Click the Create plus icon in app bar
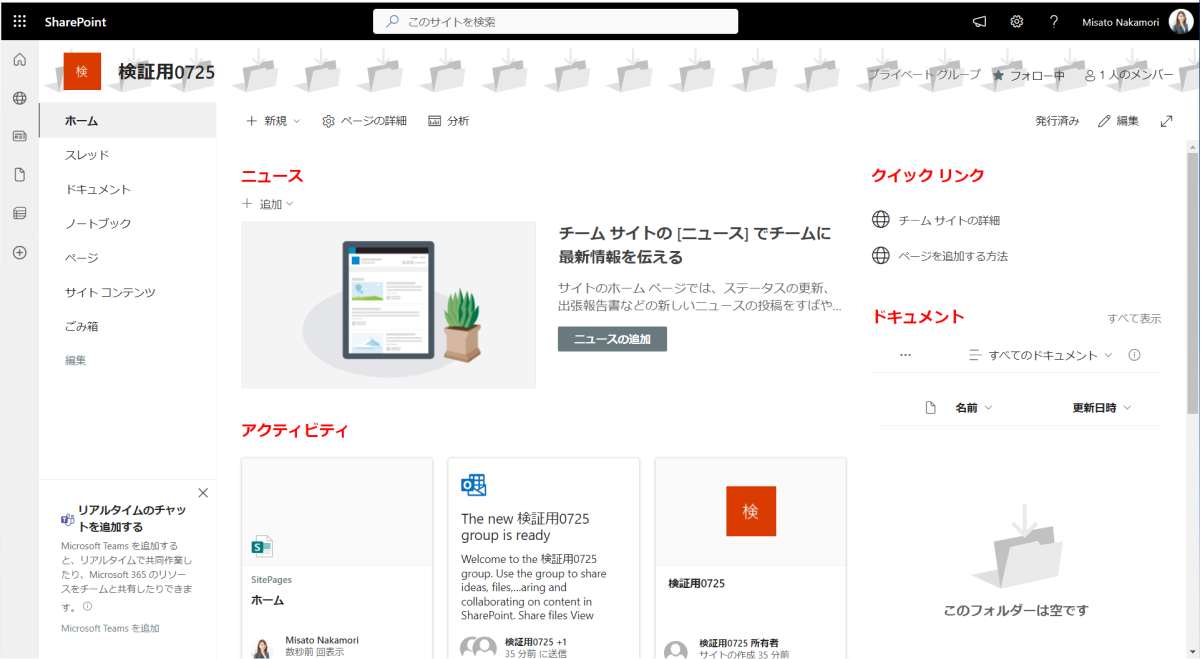Image resolution: width=1201 pixels, height=659 pixels. click(19, 252)
